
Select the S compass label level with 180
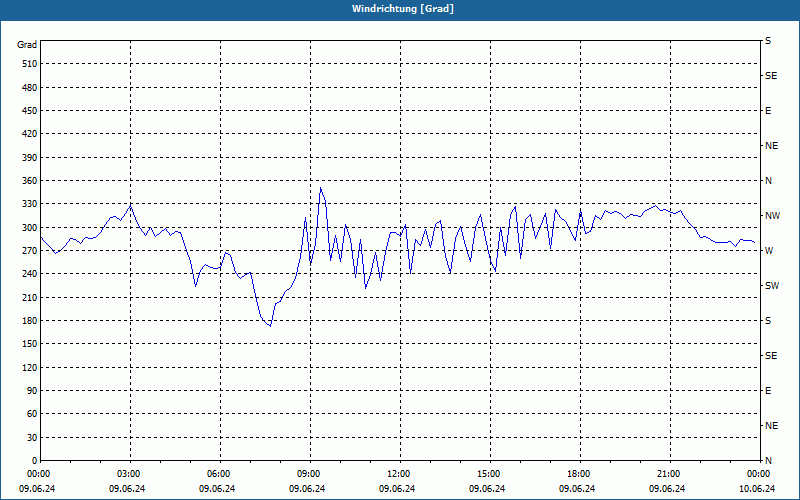(x=768, y=321)
